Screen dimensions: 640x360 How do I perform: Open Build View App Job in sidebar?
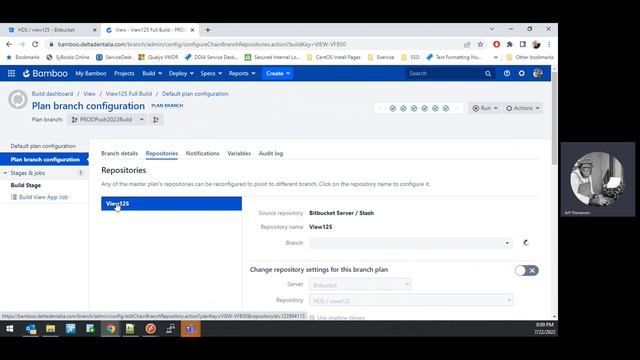point(43,197)
